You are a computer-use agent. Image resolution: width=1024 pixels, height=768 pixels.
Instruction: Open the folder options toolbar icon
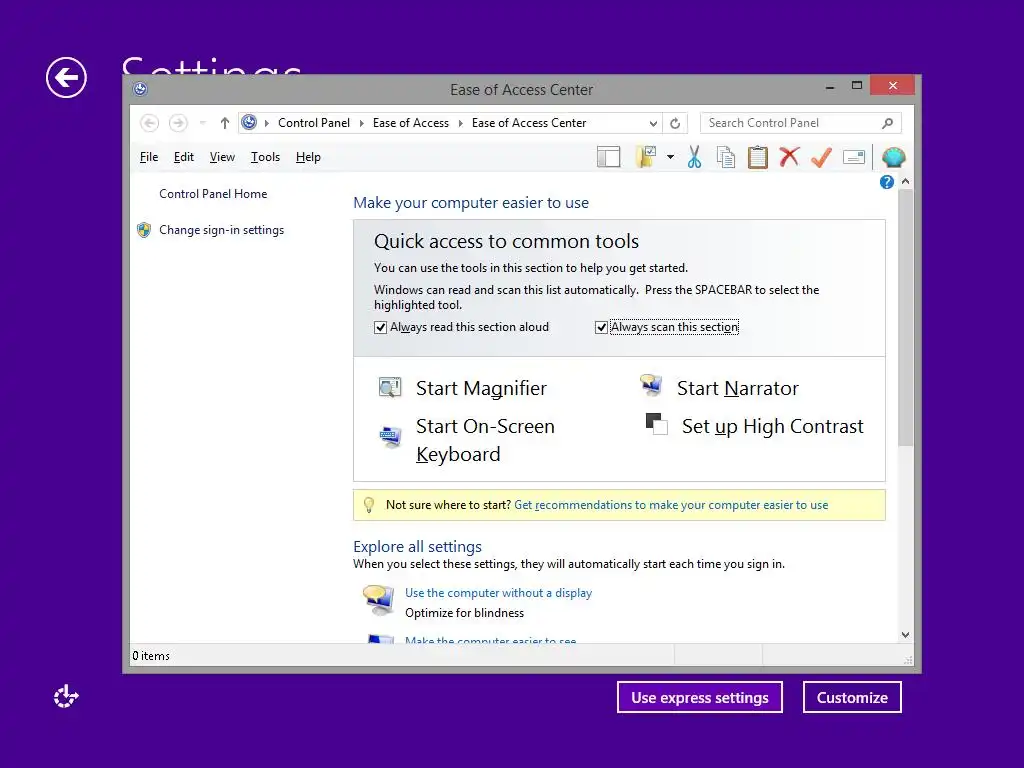point(646,157)
